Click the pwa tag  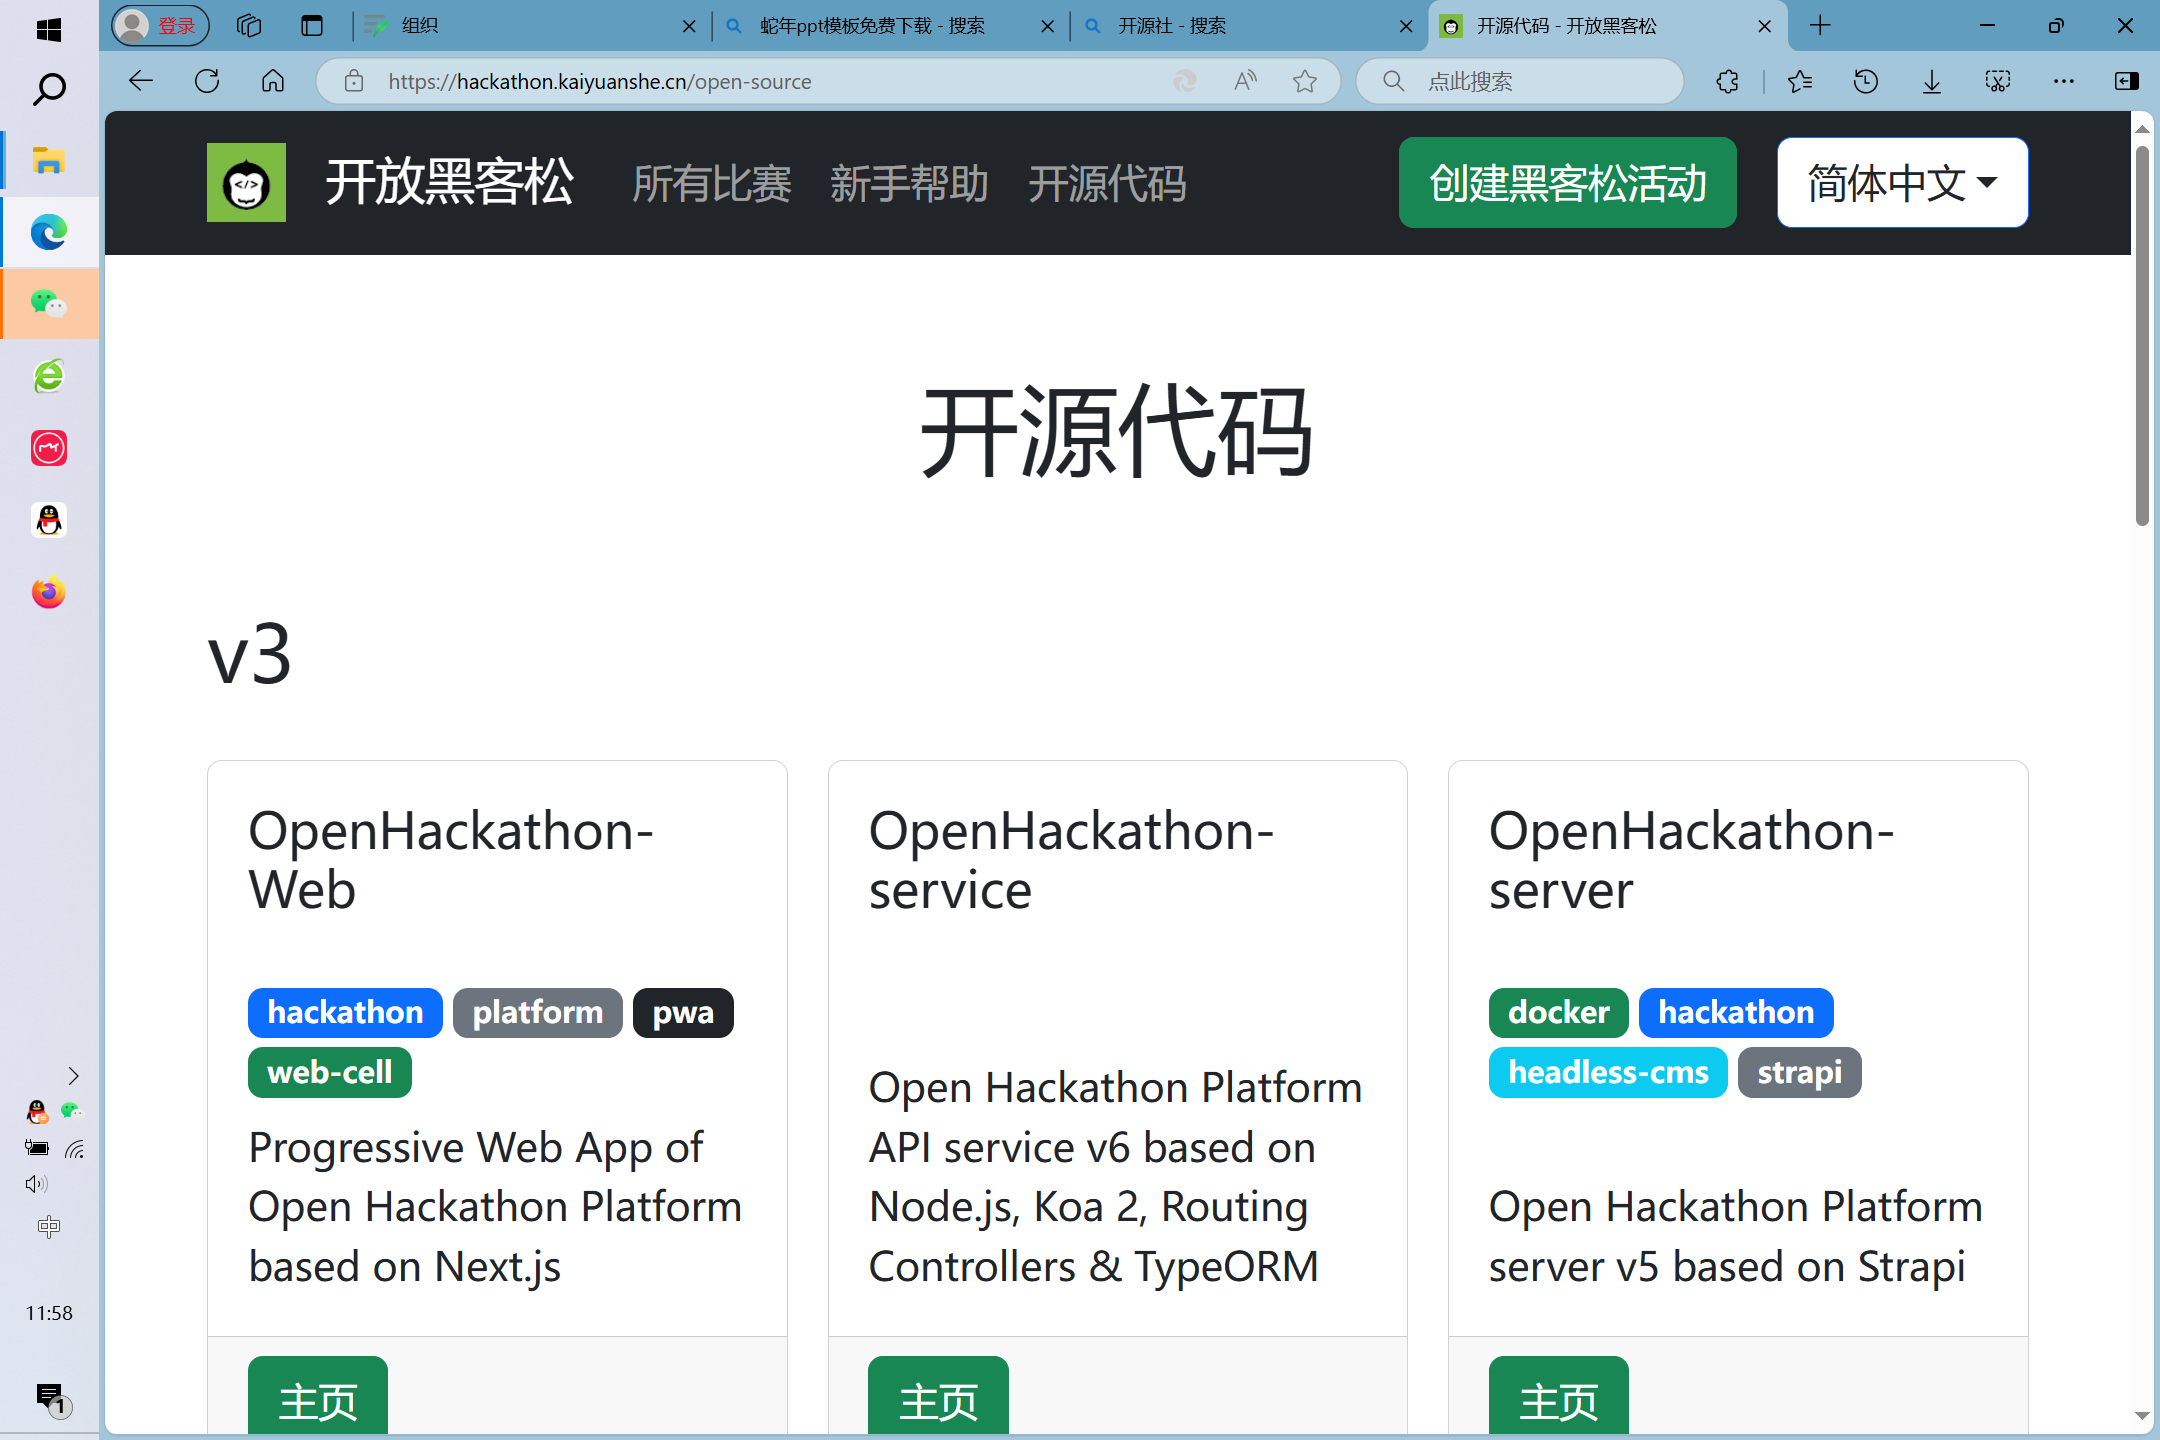(683, 1013)
